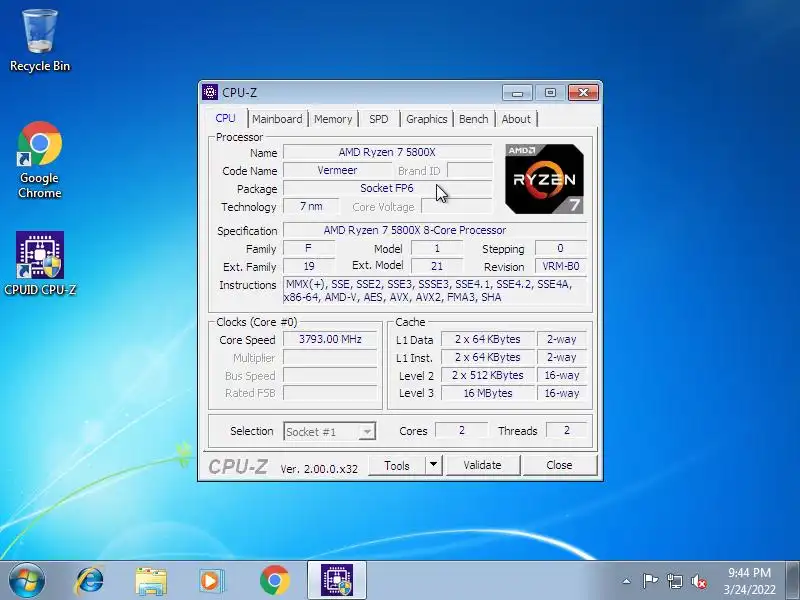
Task: Click the CPU-Z title bar app icon
Action: [x=210, y=92]
